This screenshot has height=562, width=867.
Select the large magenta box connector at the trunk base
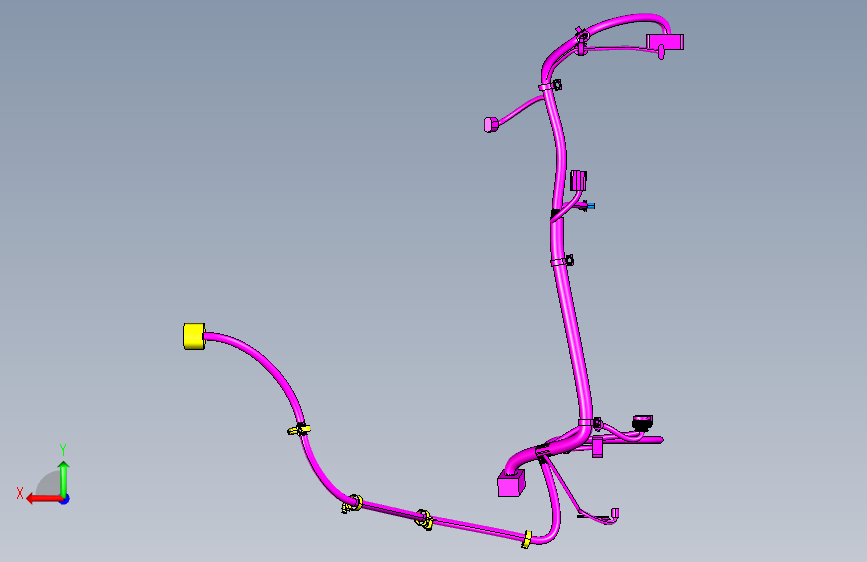tap(511, 483)
